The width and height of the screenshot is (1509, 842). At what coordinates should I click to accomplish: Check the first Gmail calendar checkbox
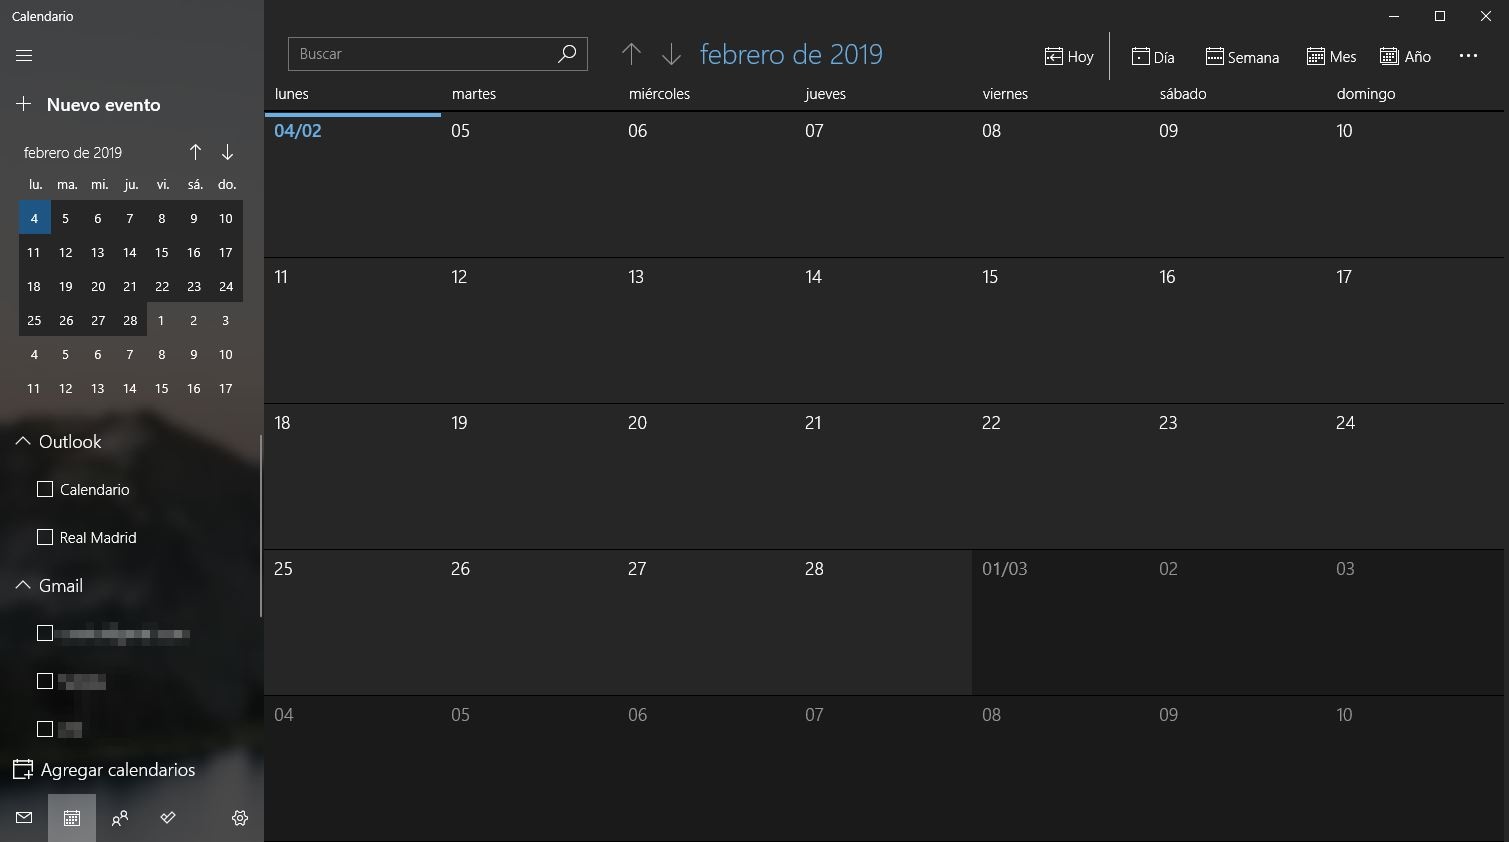click(45, 633)
